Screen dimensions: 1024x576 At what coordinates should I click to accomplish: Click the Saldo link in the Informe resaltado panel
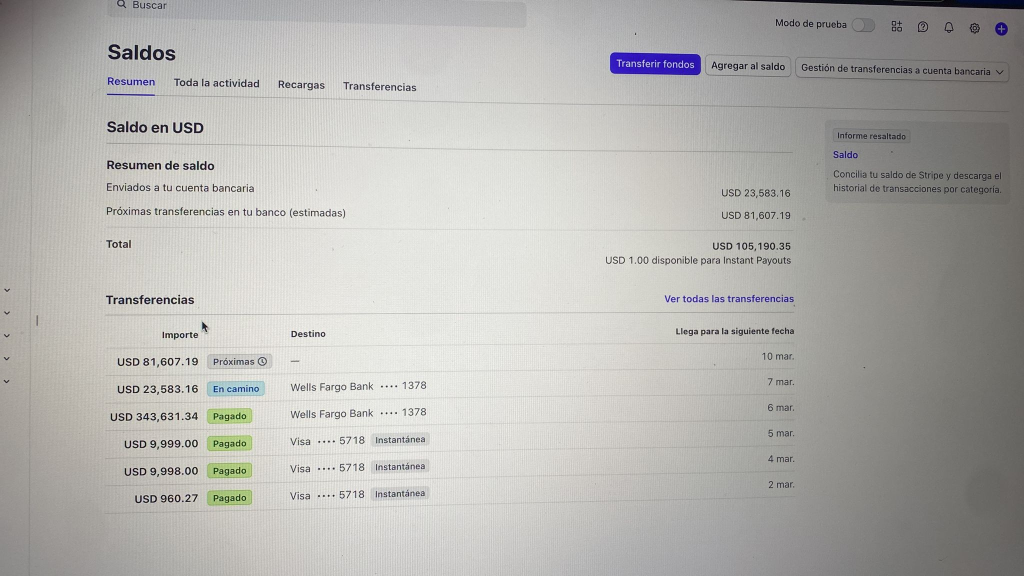coord(845,154)
